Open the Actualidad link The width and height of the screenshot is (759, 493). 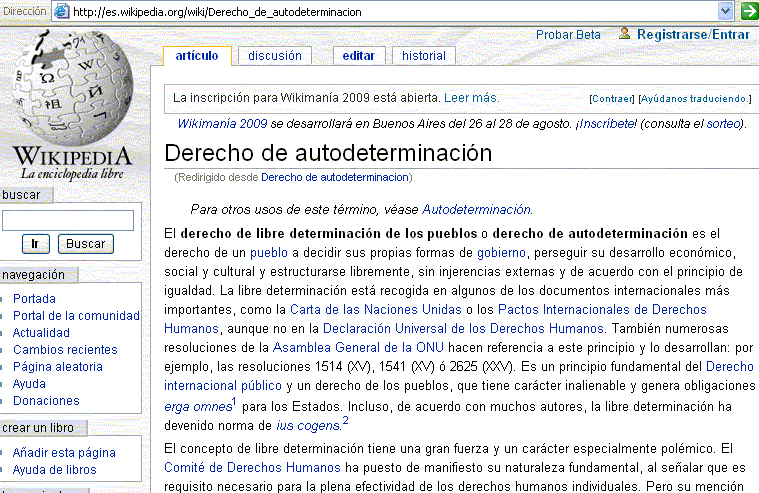[41, 333]
